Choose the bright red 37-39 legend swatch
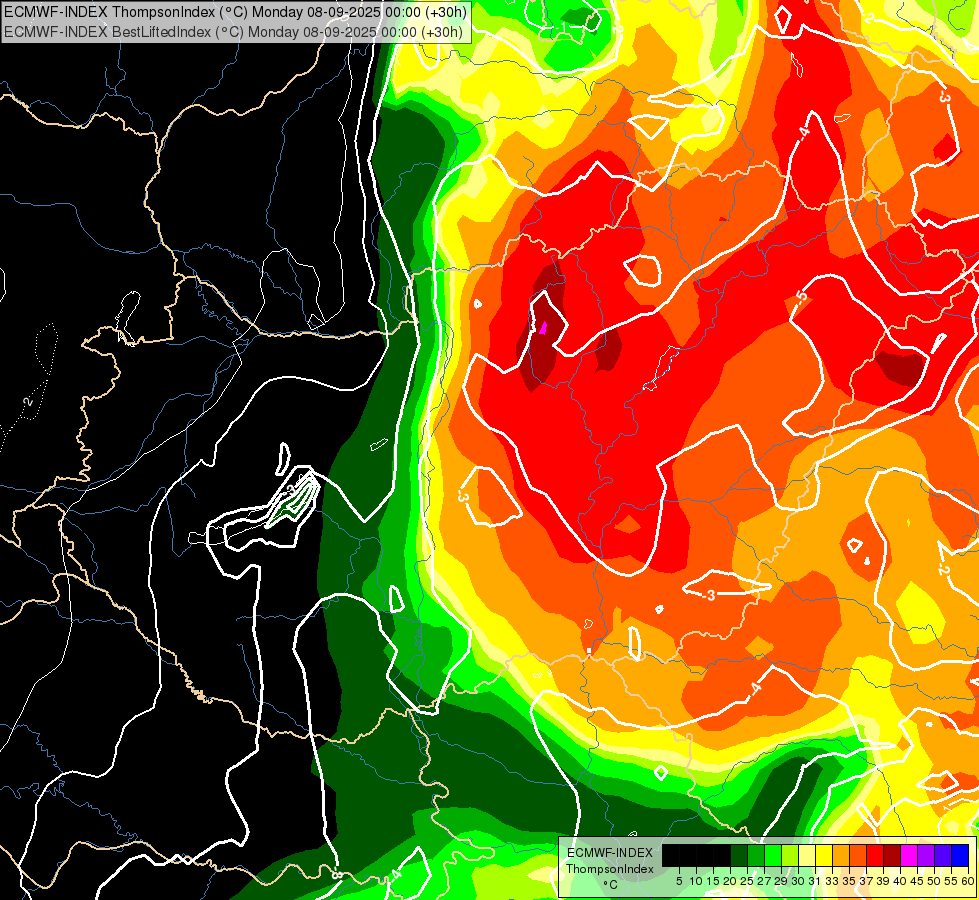 (875, 855)
